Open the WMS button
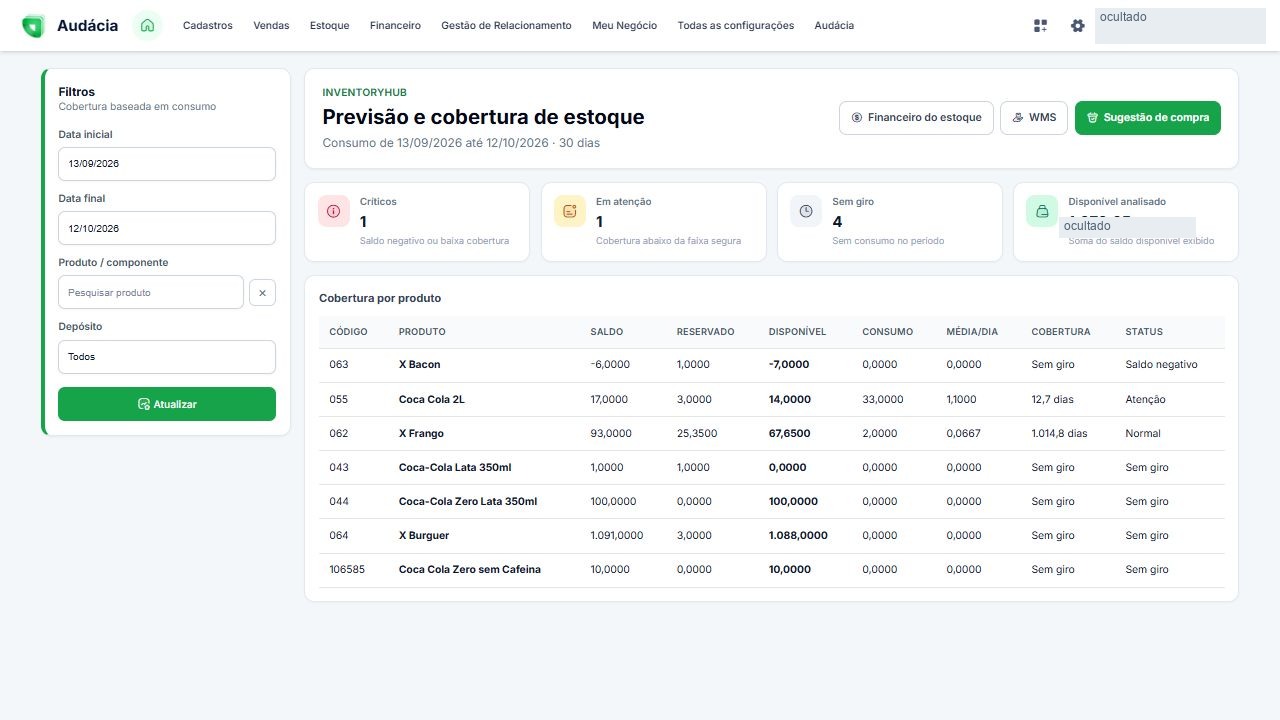 point(1034,118)
